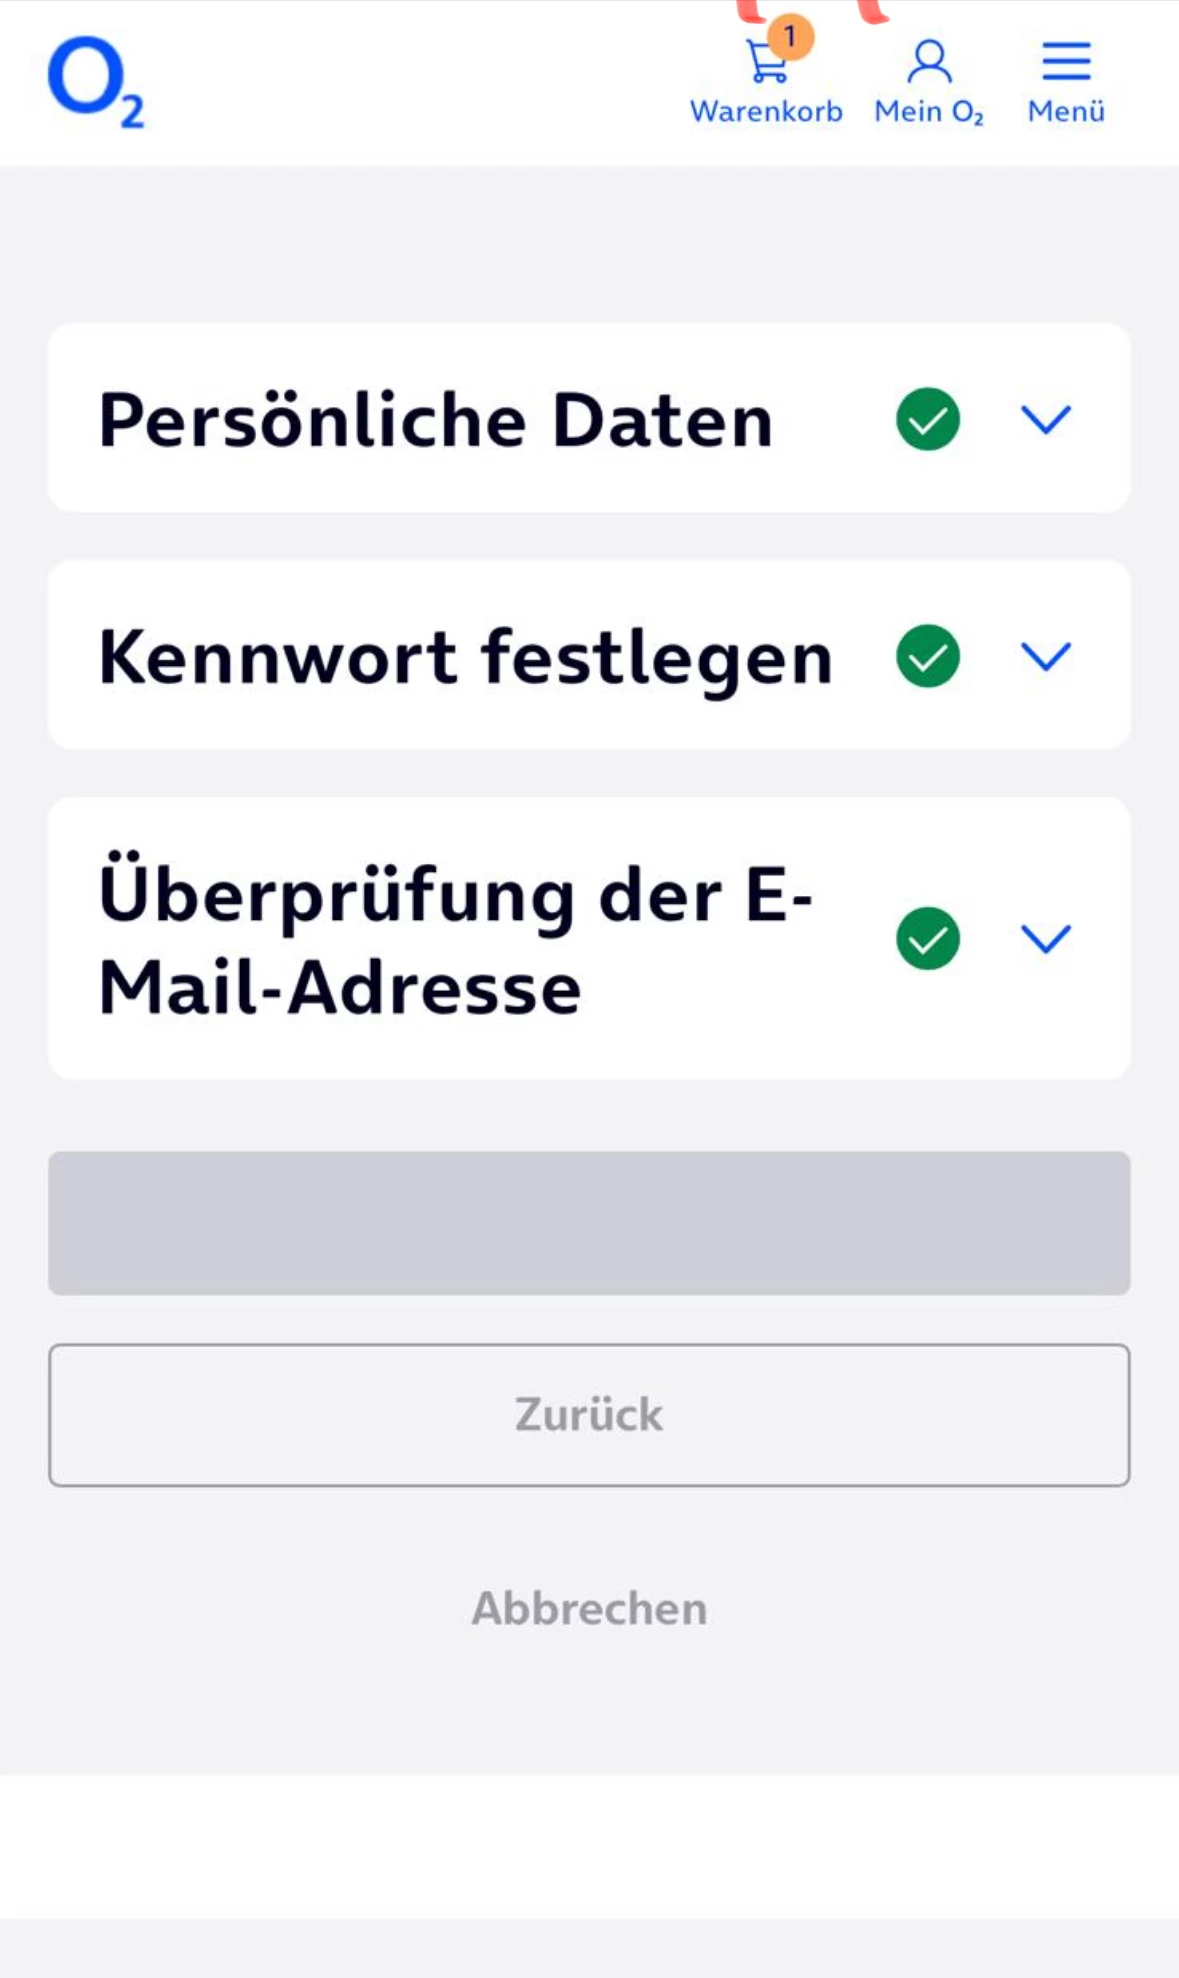Expand the Kennwort festlegen section chevron

point(1046,656)
